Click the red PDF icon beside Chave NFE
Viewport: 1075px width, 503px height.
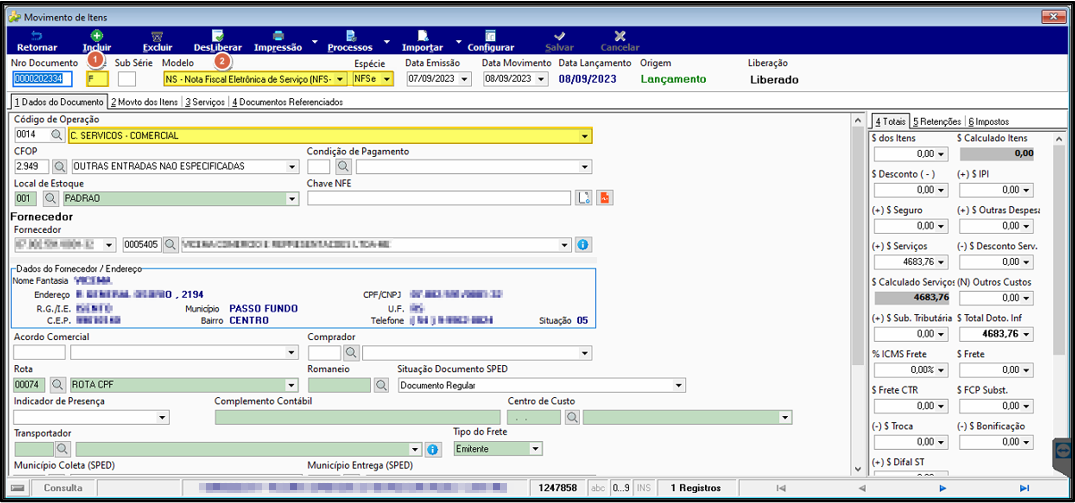(604, 198)
